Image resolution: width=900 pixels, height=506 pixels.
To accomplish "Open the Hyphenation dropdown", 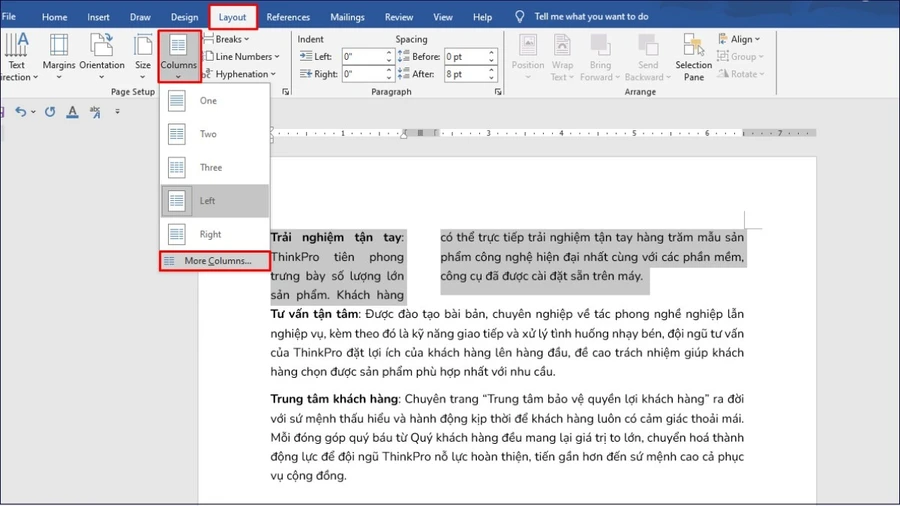I will click(240, 74).
